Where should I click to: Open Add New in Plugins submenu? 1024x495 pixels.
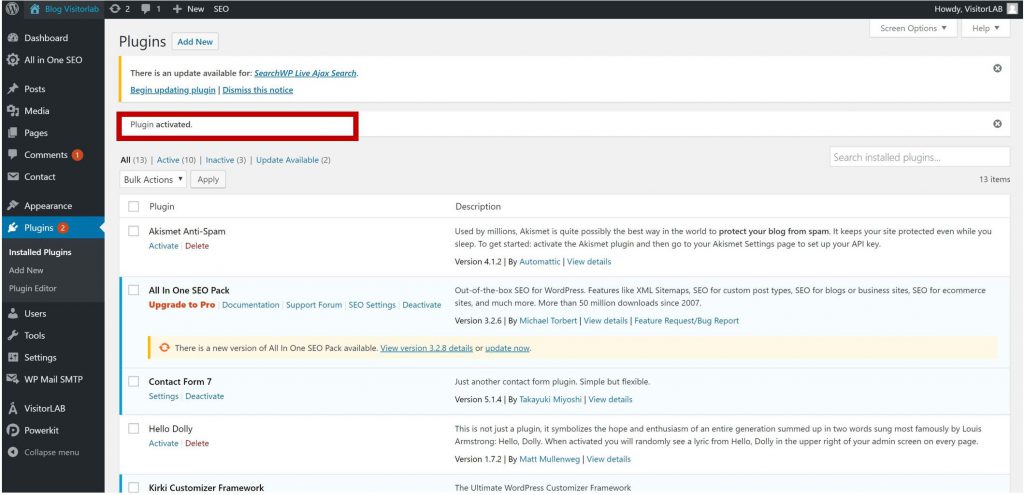click(26, 270)
